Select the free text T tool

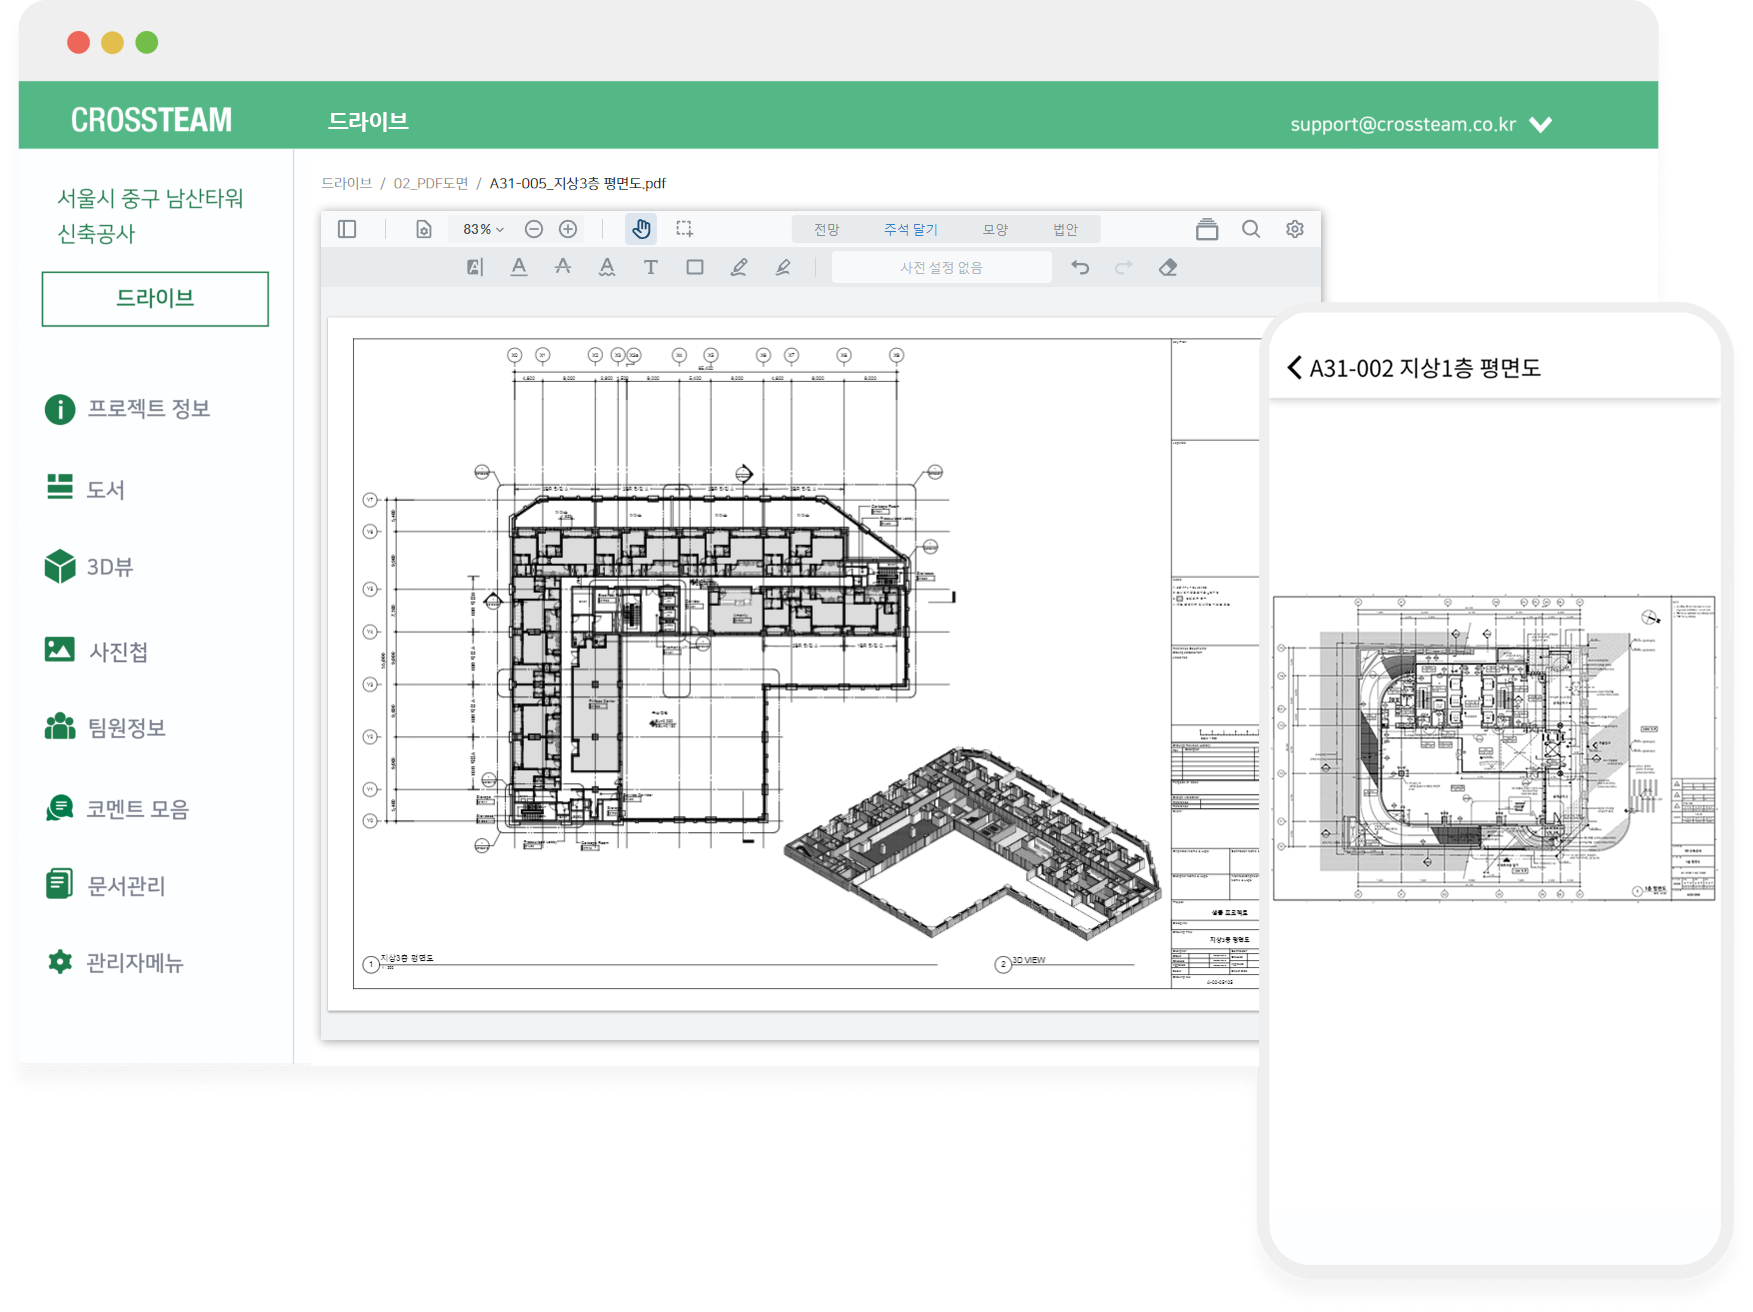tap(651, 267)
